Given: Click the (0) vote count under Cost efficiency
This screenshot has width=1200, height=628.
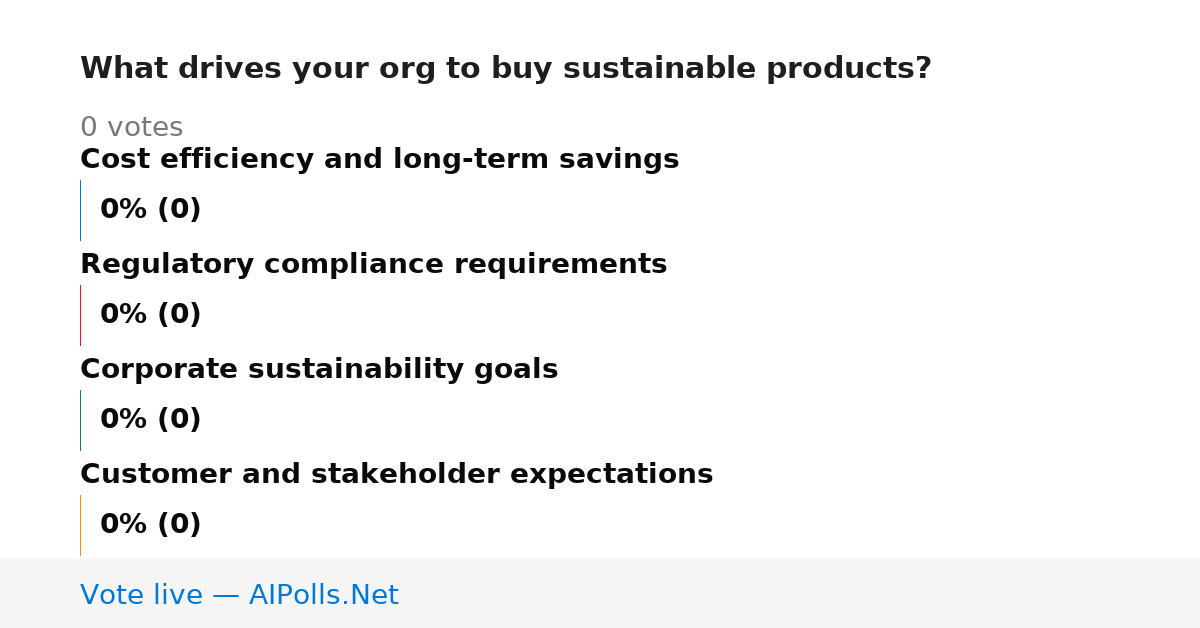Looking at the screenshot, I should click(x=179, y=210).
